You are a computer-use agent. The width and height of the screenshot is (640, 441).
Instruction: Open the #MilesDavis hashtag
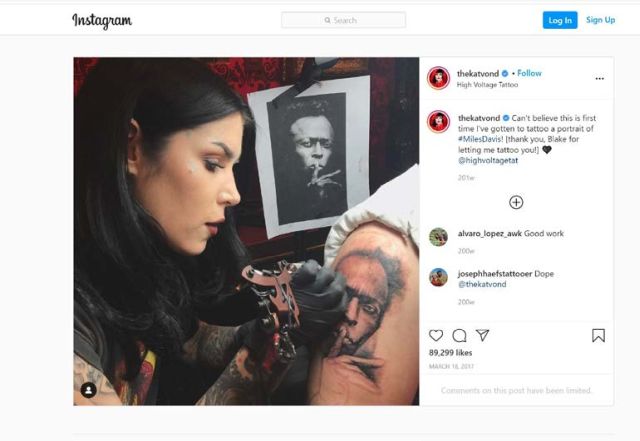[x=480, y=139]
